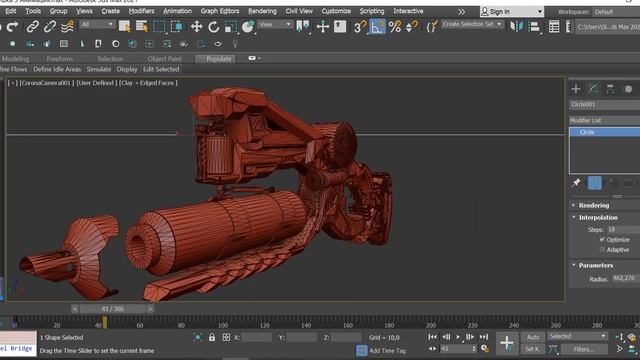The height and width of the screenshot is (360, 640).
Task: Toggle the Selection Lock icon
Action: tap(212, 338)
